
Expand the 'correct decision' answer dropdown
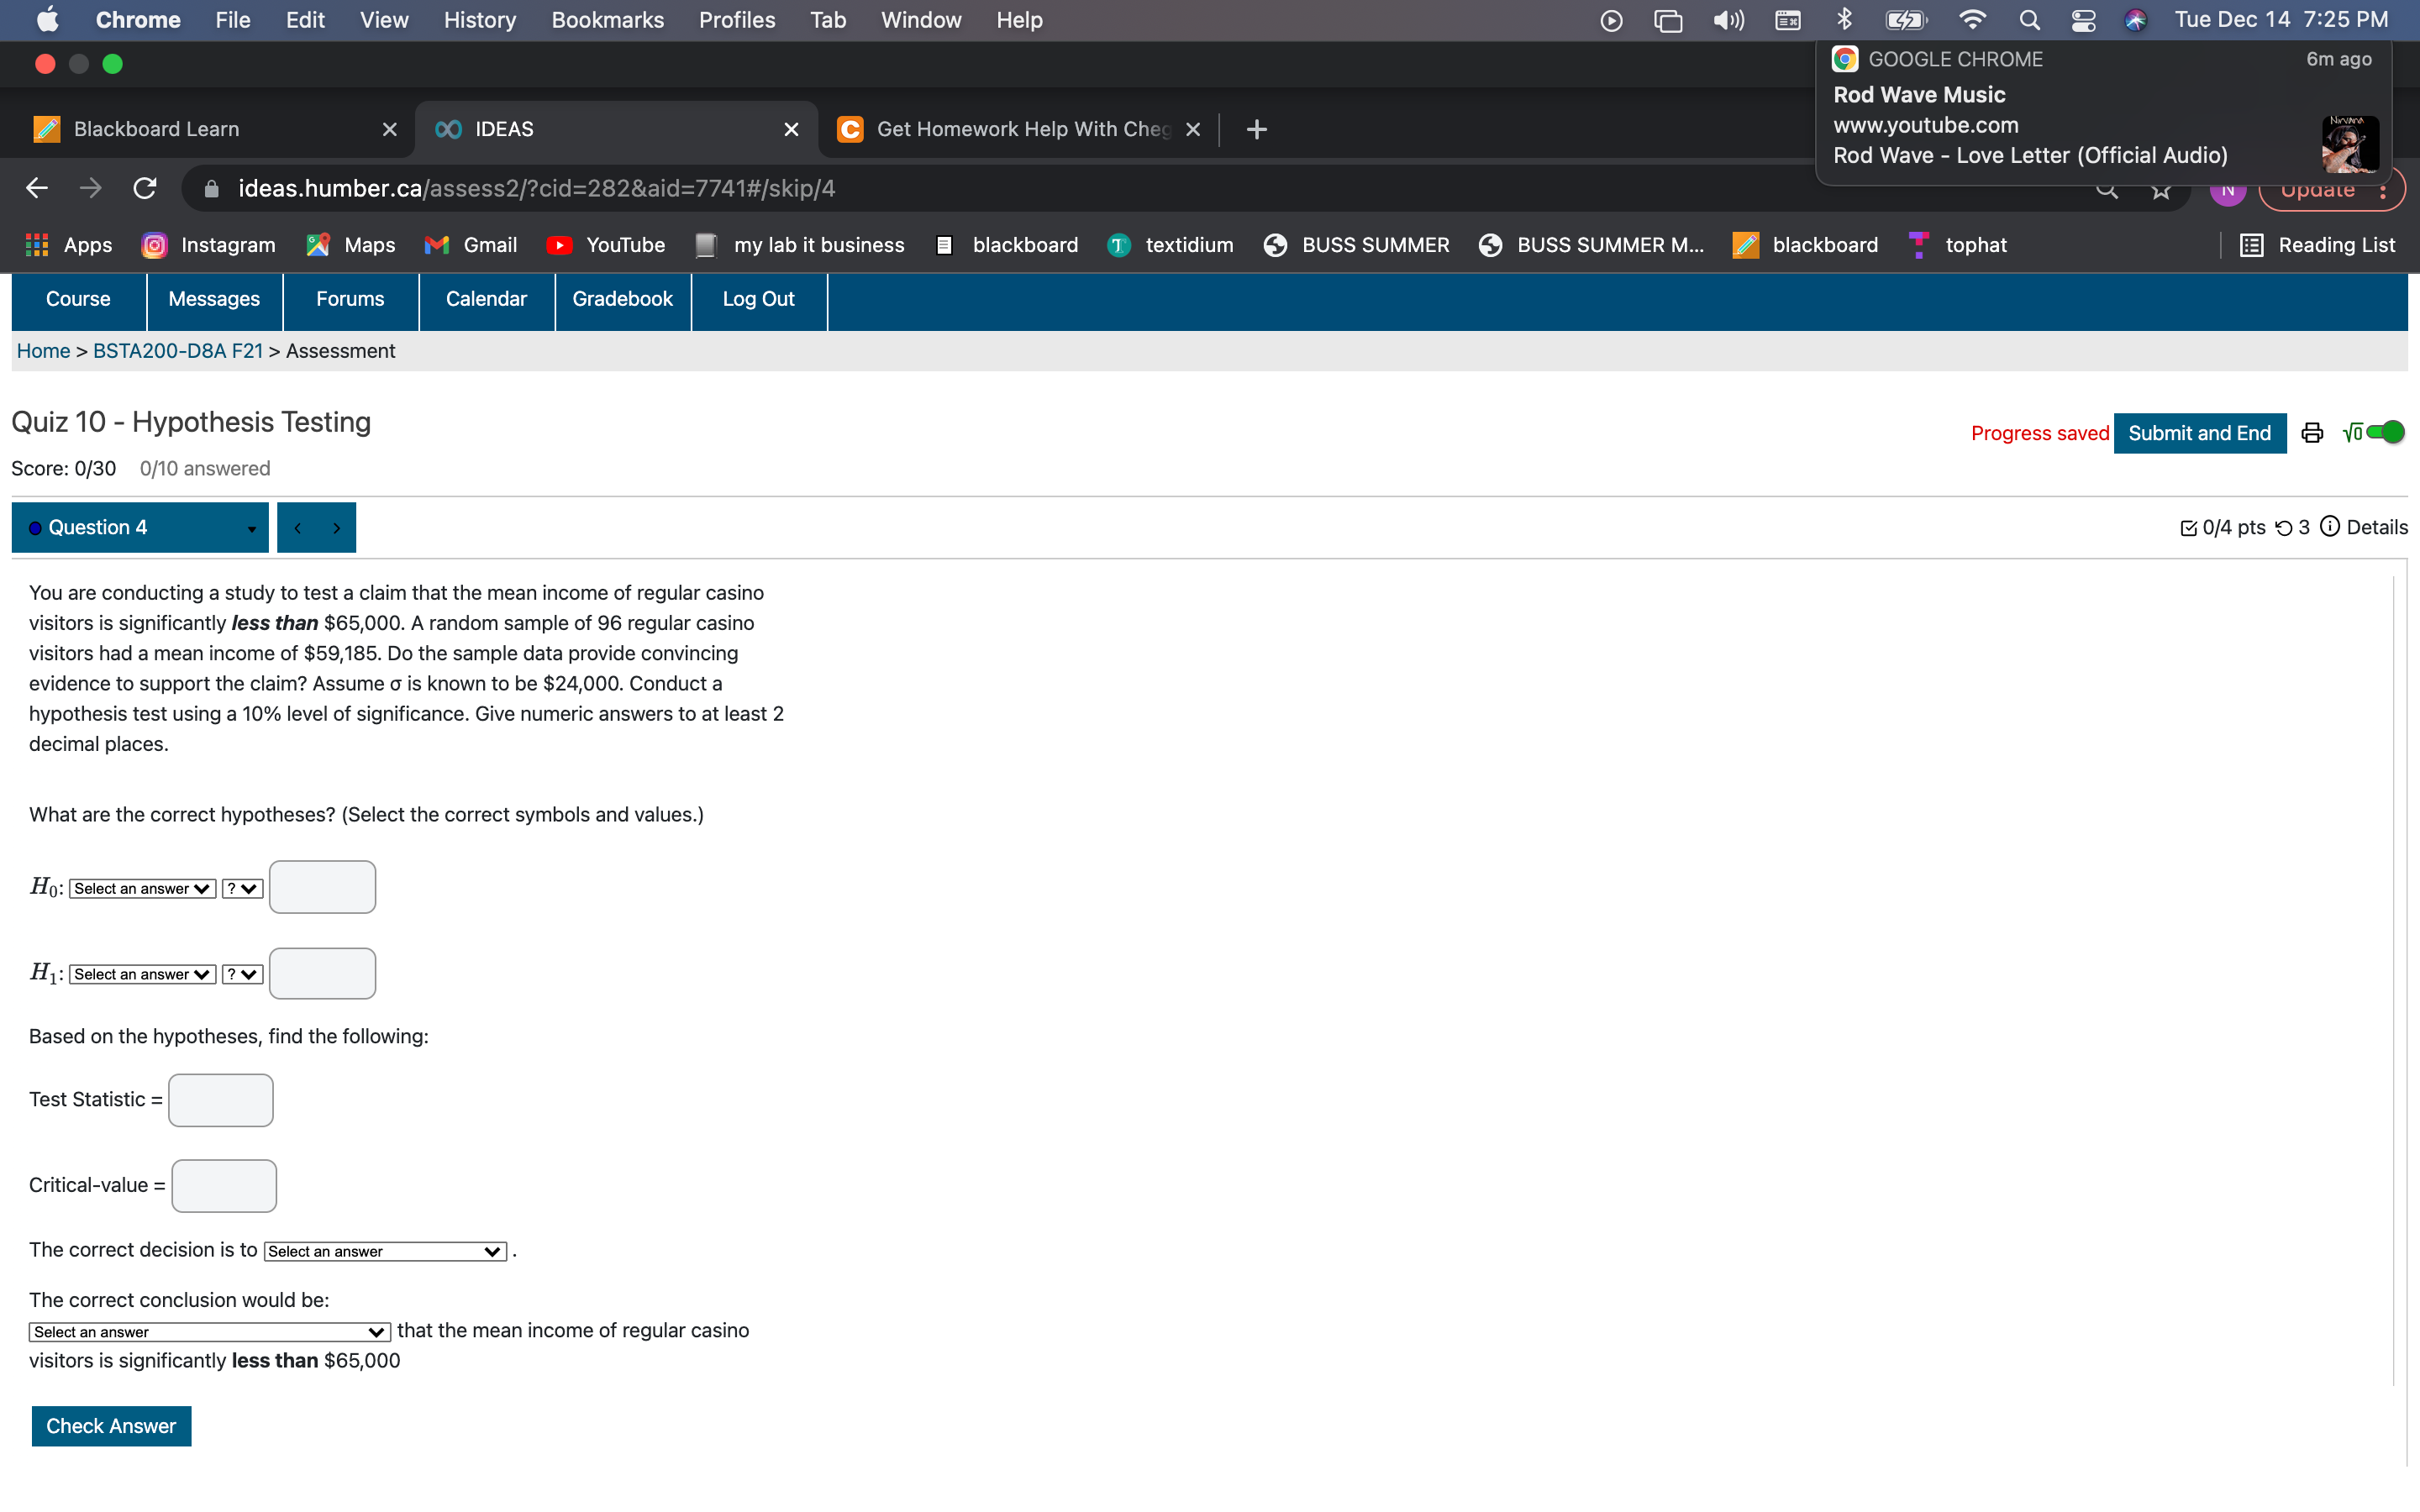point(384,1251)
